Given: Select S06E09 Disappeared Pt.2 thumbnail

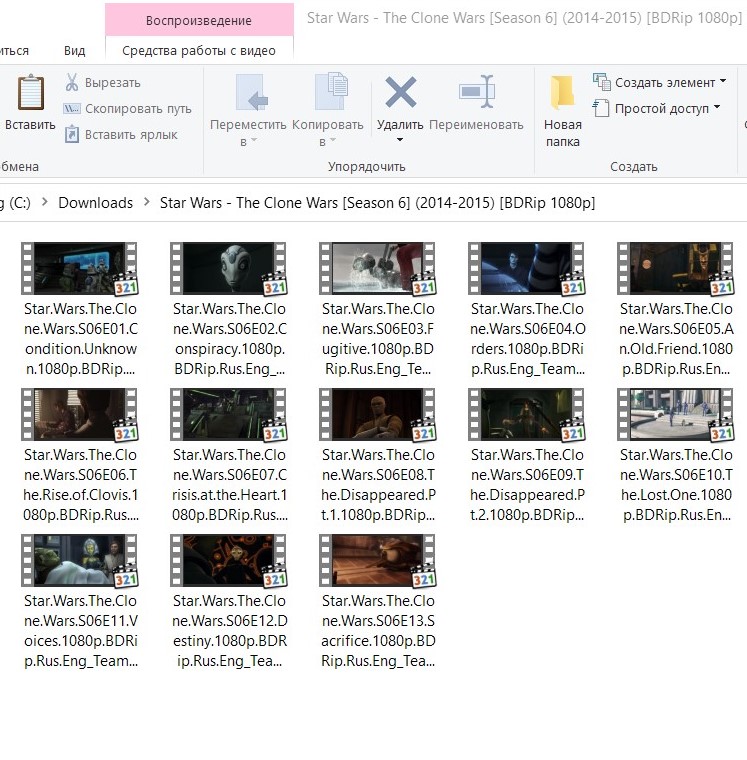Looking at the screenshot, I should click(527, 414).
